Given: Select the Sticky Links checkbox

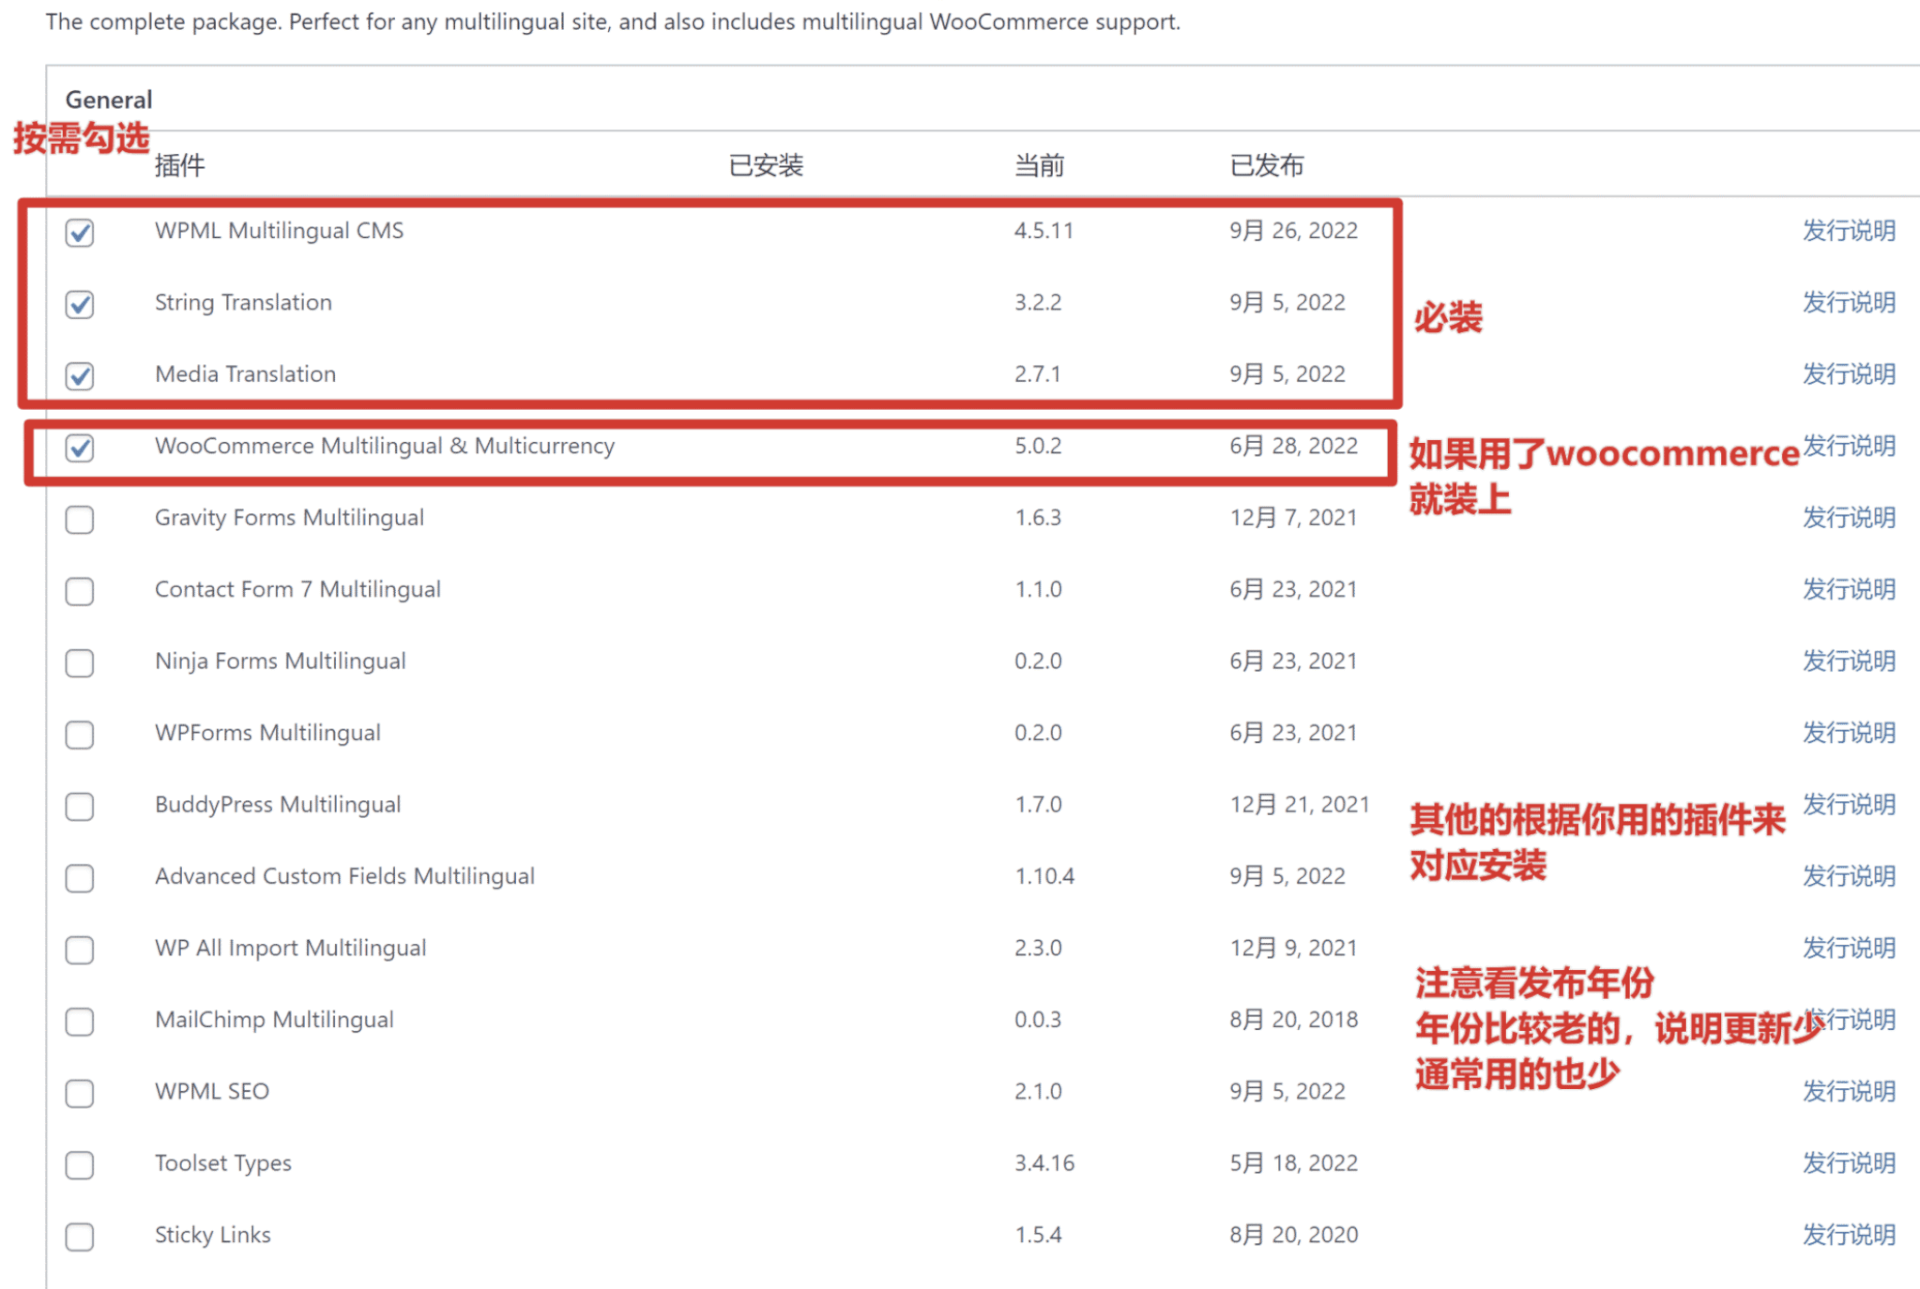Looking at the screenshot, I should pos(80,1237).
